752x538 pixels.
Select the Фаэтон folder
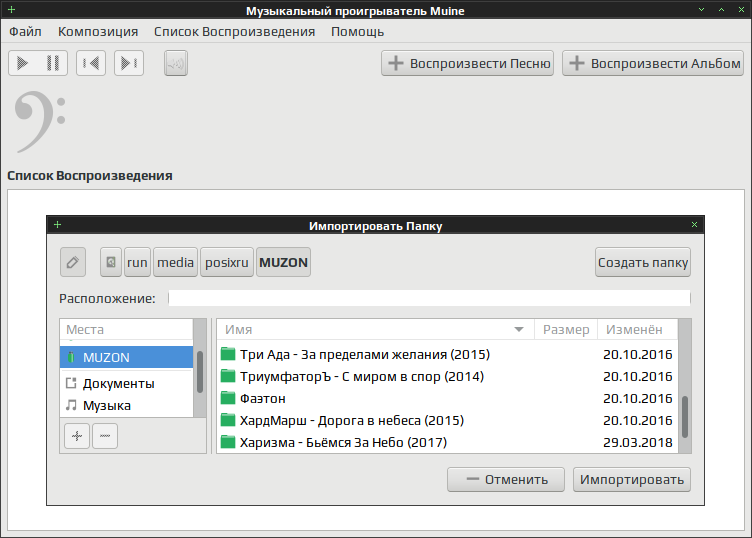[x=447, y=398]
